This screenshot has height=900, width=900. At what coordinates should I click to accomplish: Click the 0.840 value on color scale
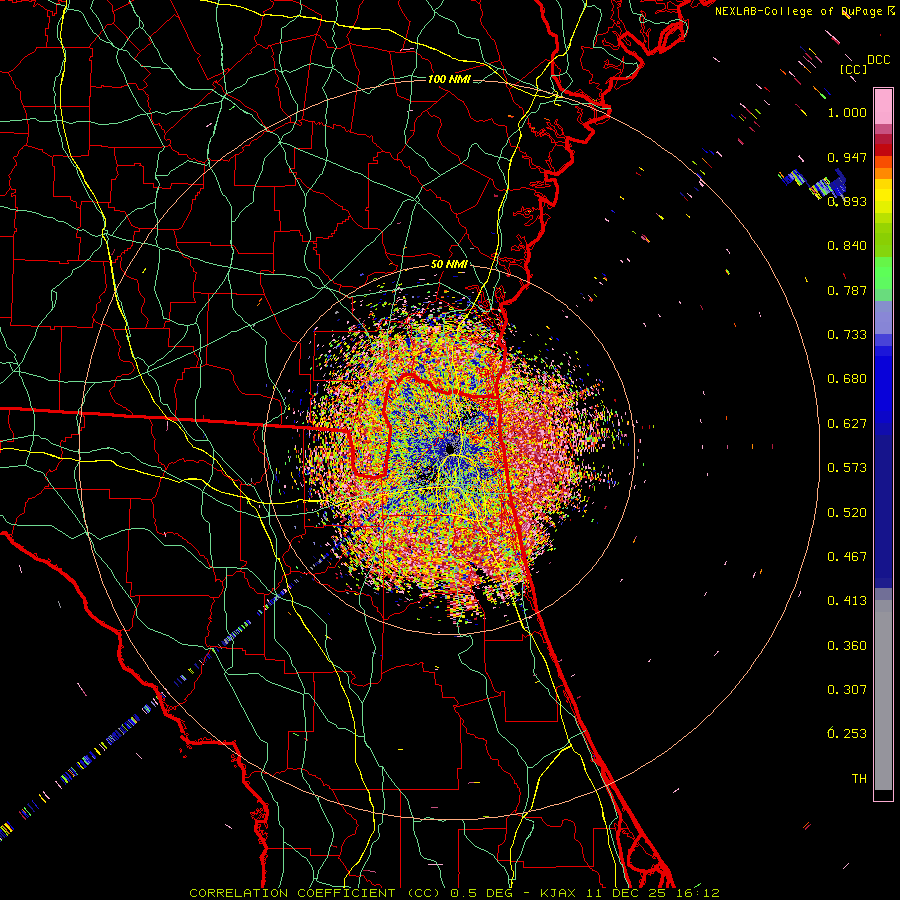pyautogui.click(x=847, y=246)
